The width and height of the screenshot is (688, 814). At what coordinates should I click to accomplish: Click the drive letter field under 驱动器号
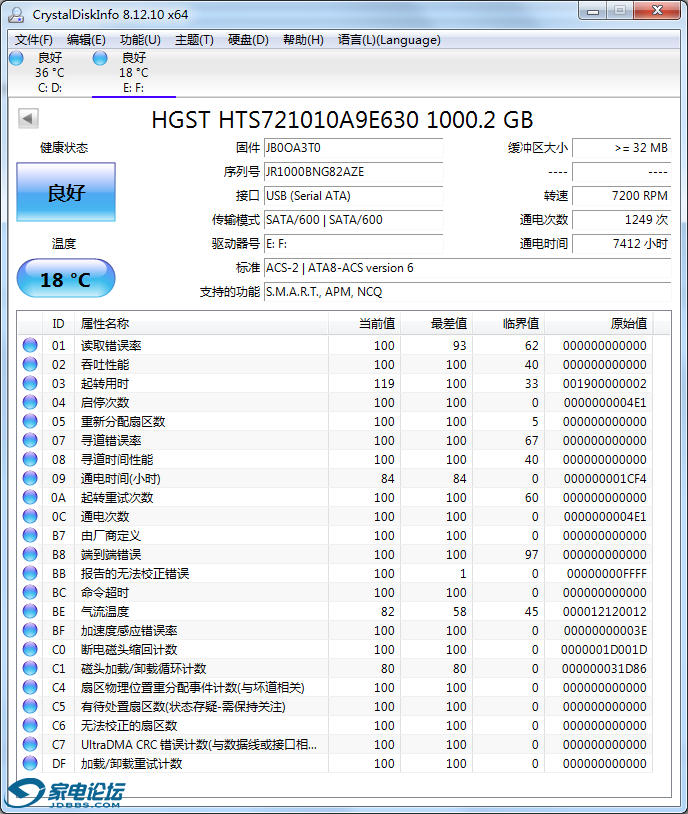[x=354, y=243]
